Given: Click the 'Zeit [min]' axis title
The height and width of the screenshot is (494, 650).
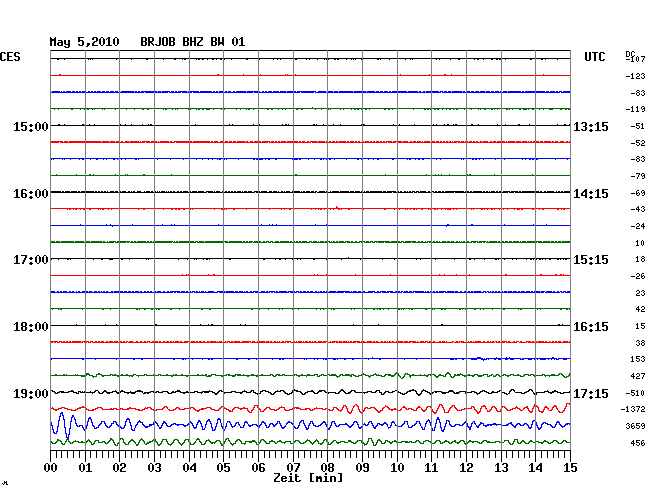Looking at the screenshot, I should pos(308,478).
